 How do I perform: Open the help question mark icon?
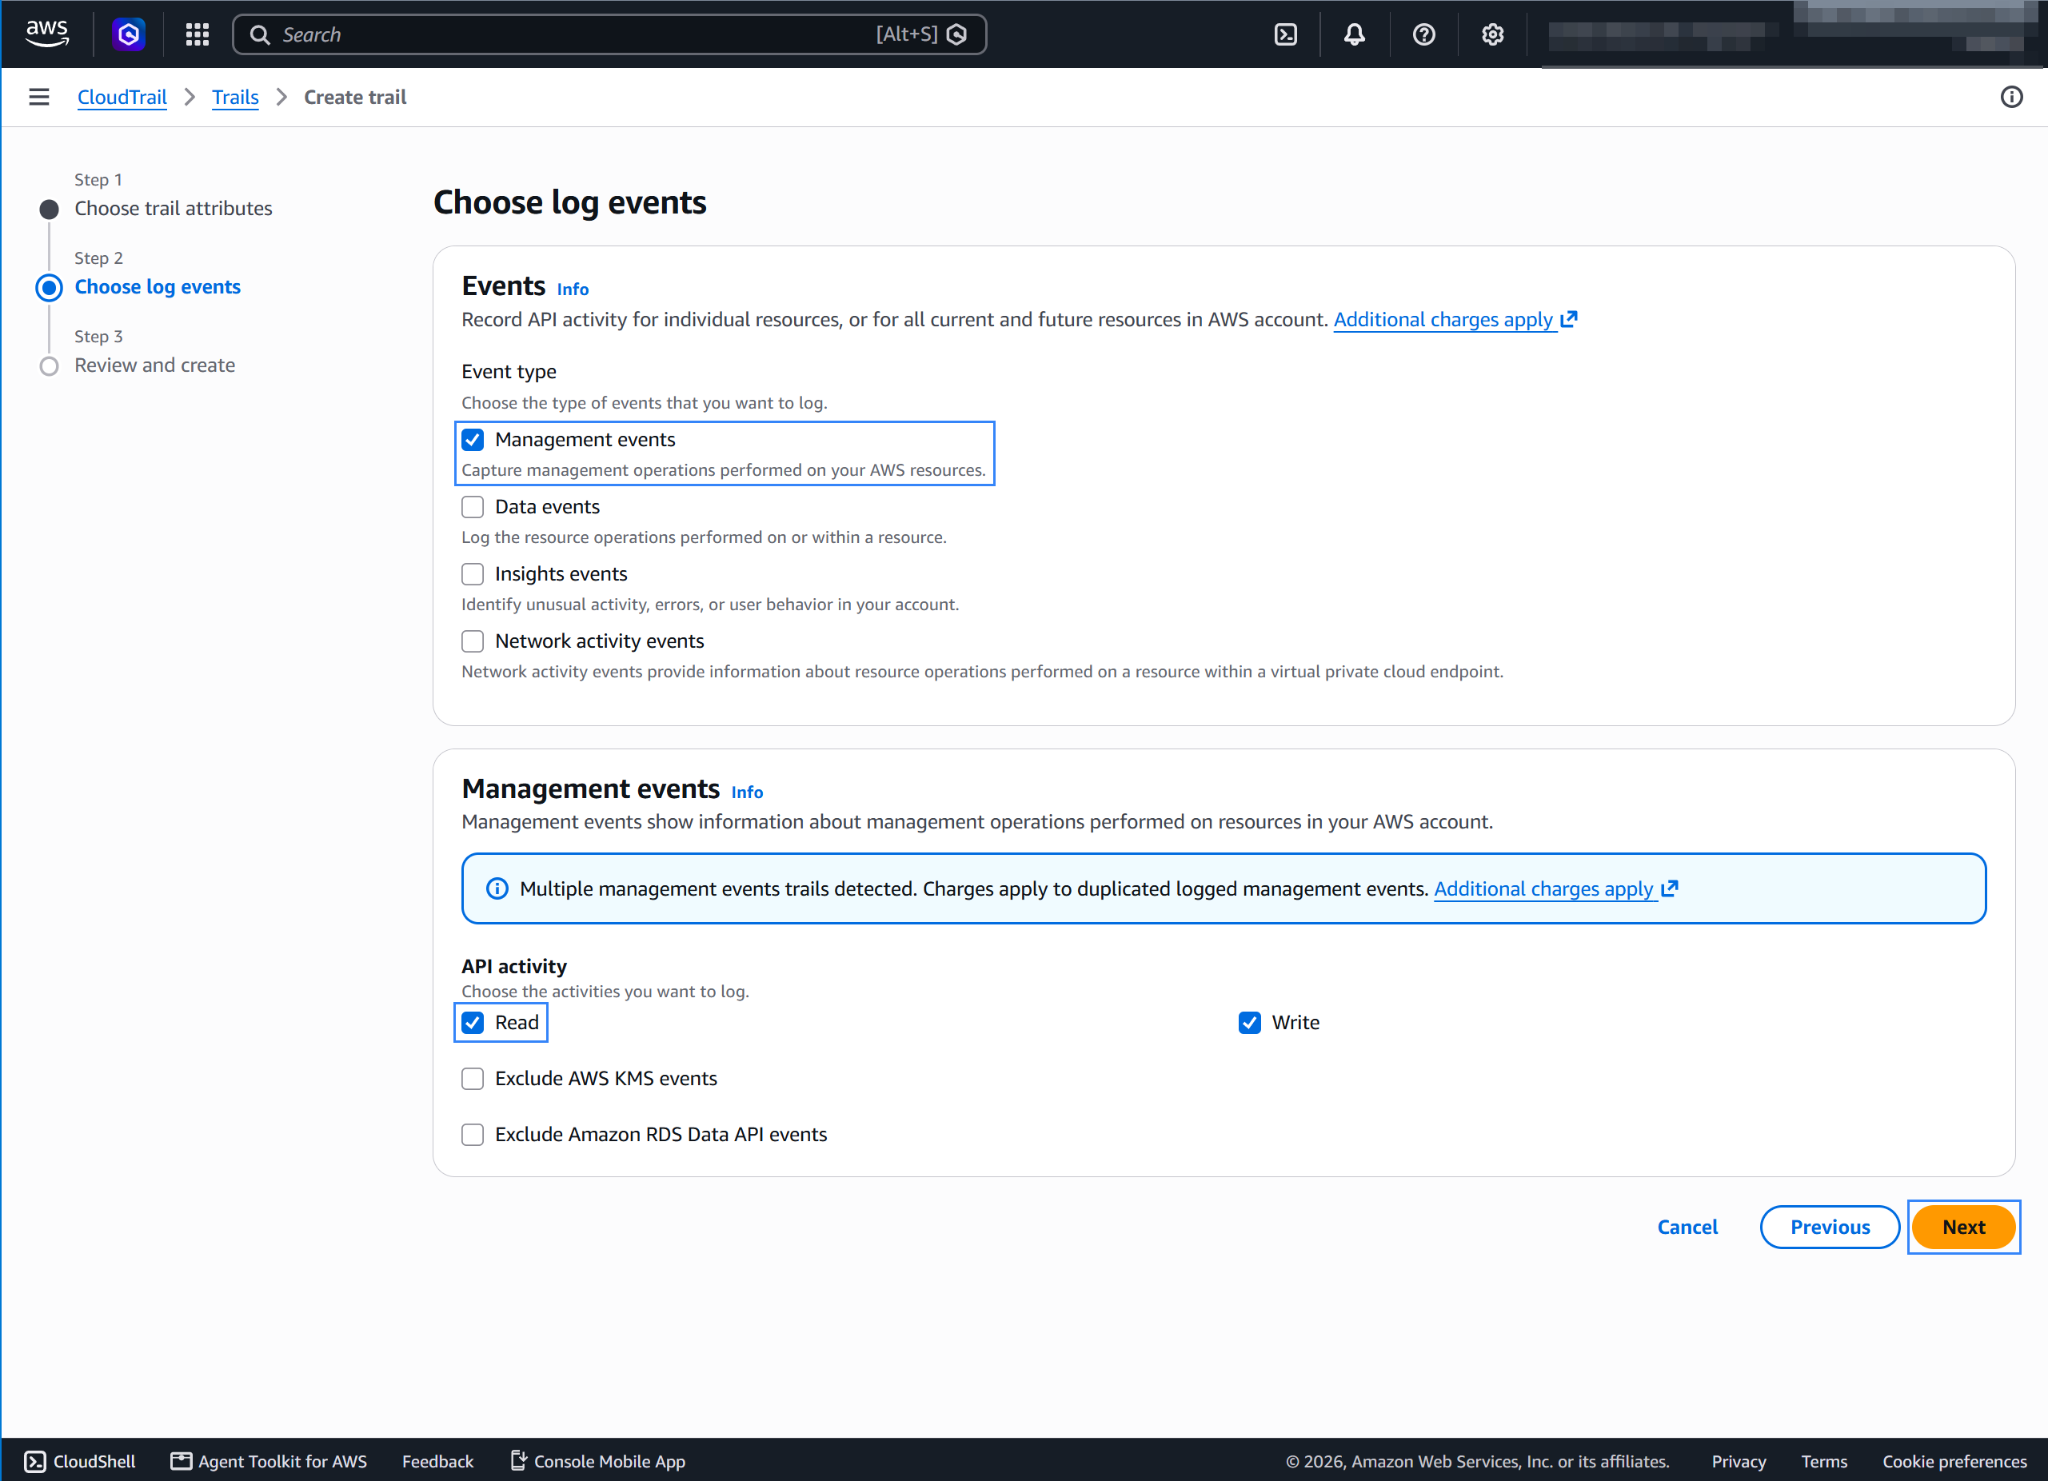1424,35
